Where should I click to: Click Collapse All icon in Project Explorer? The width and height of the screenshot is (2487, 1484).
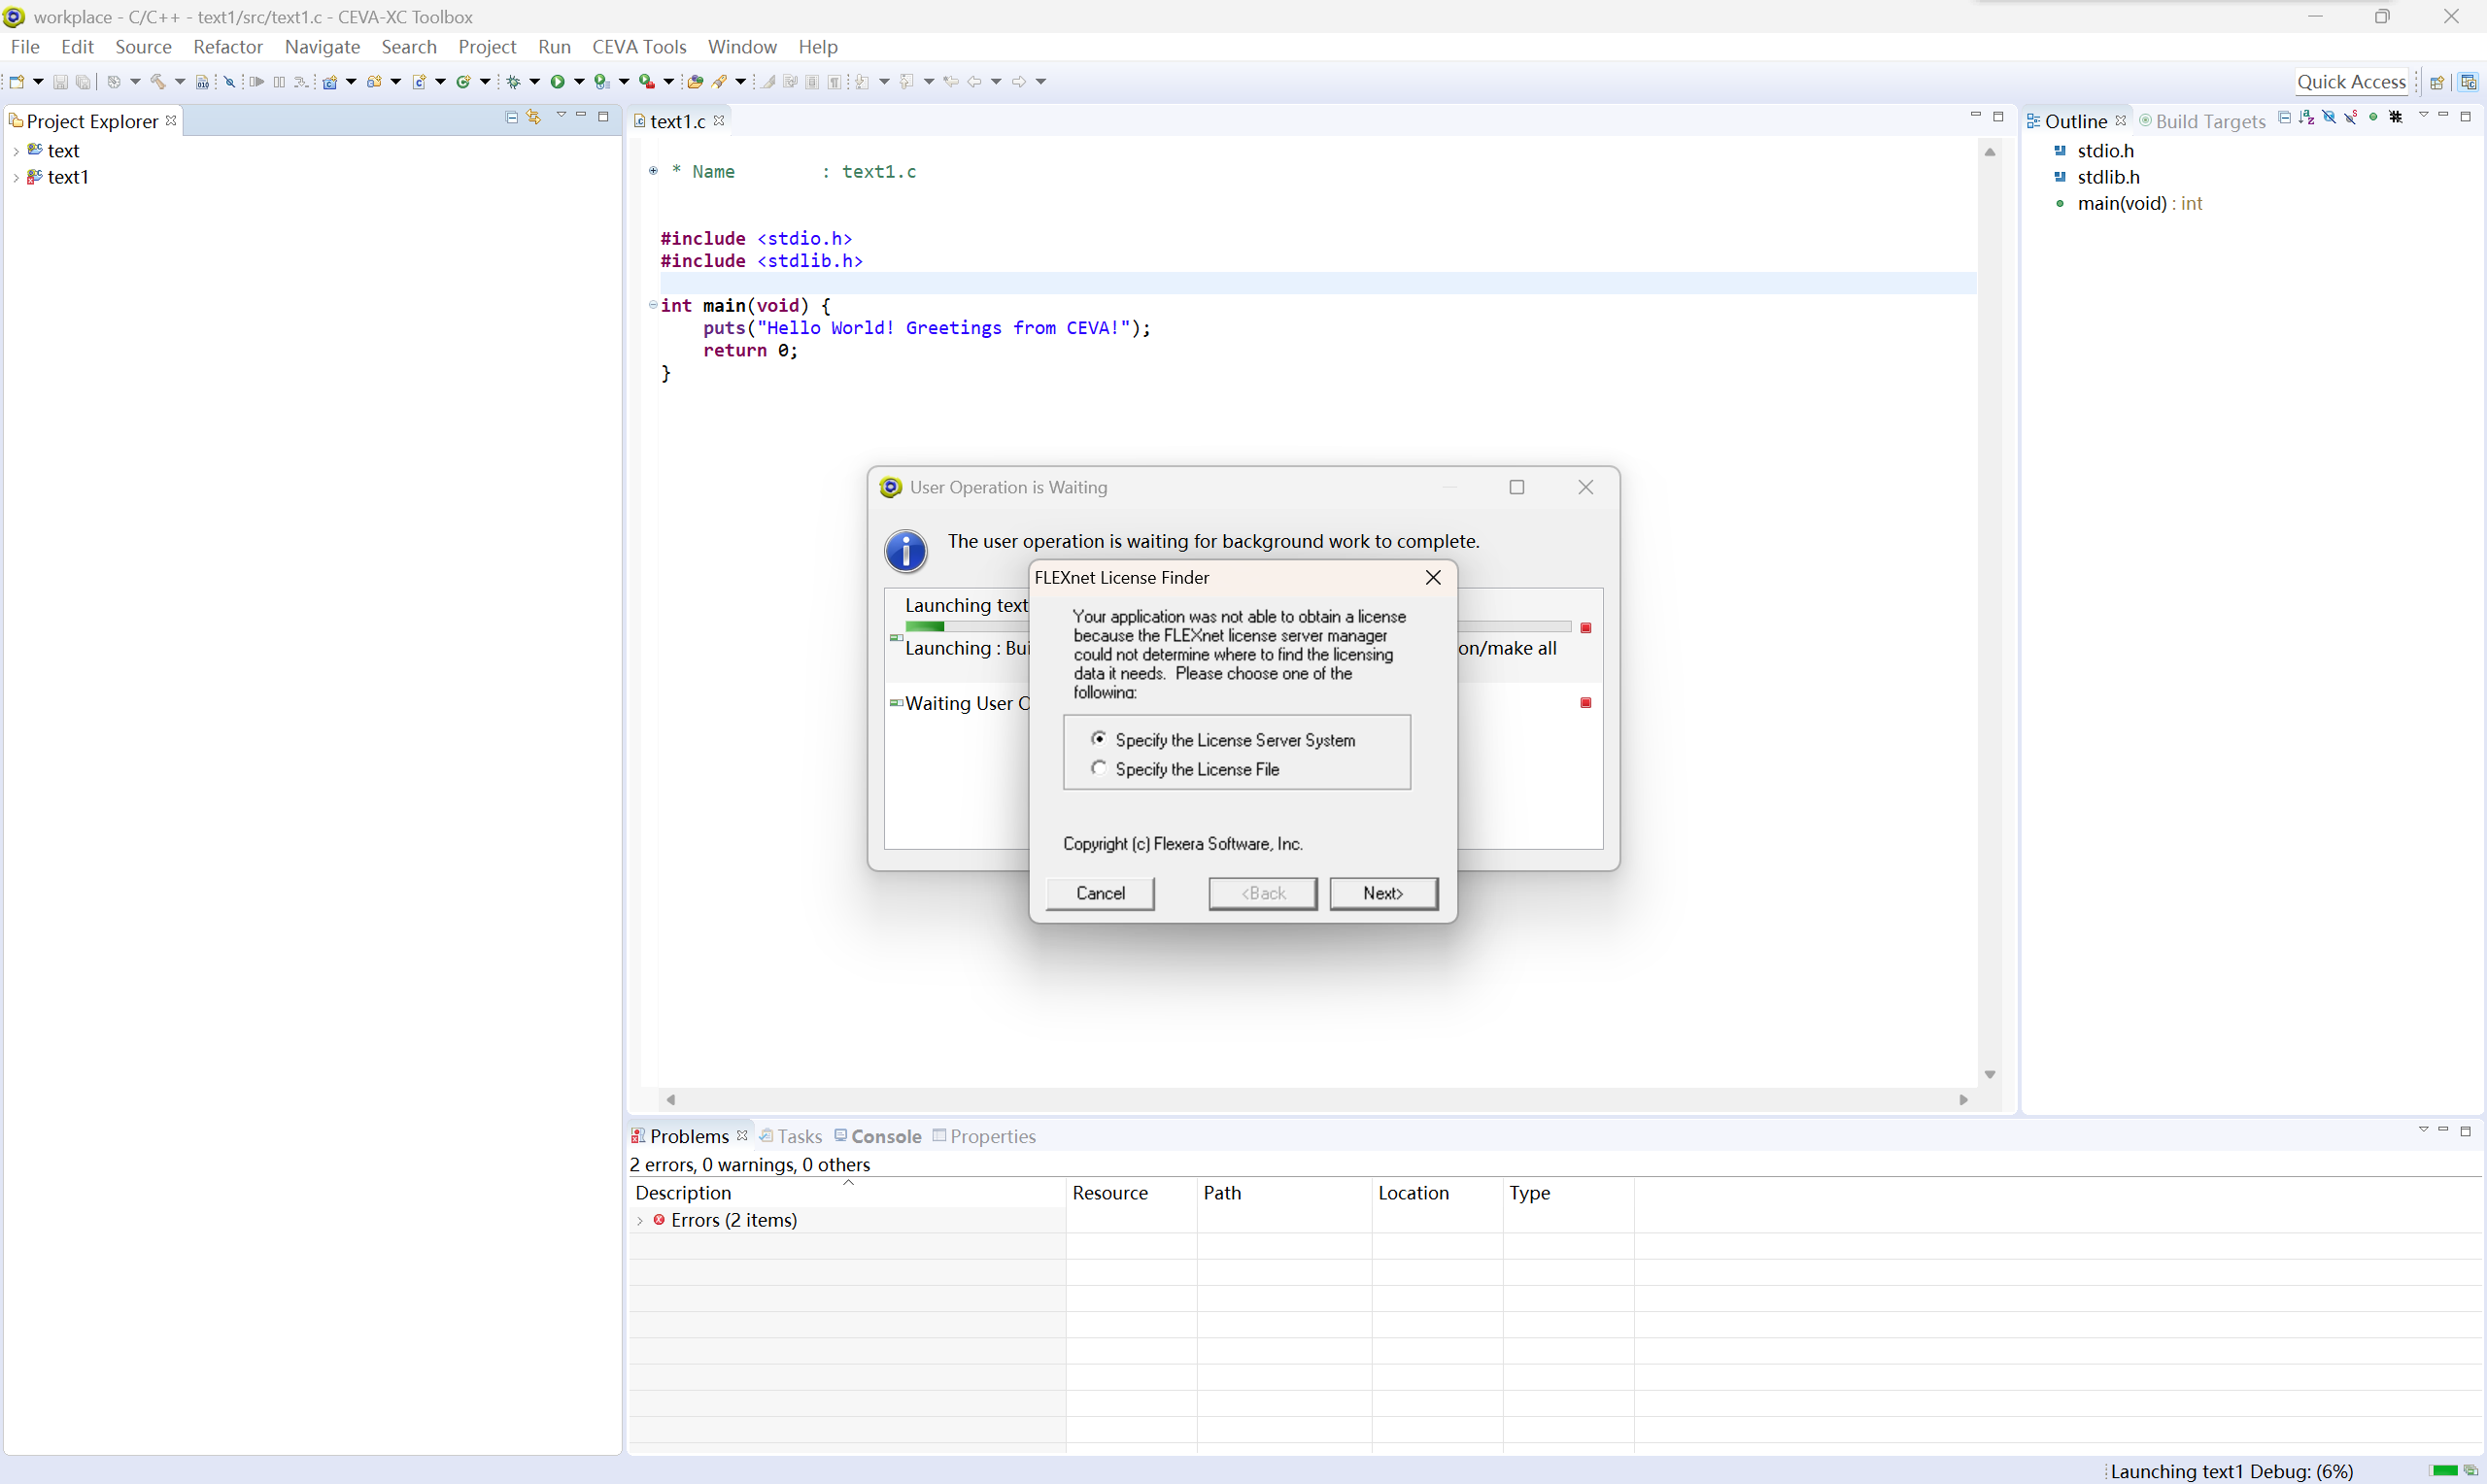click(x=511, y=118)
